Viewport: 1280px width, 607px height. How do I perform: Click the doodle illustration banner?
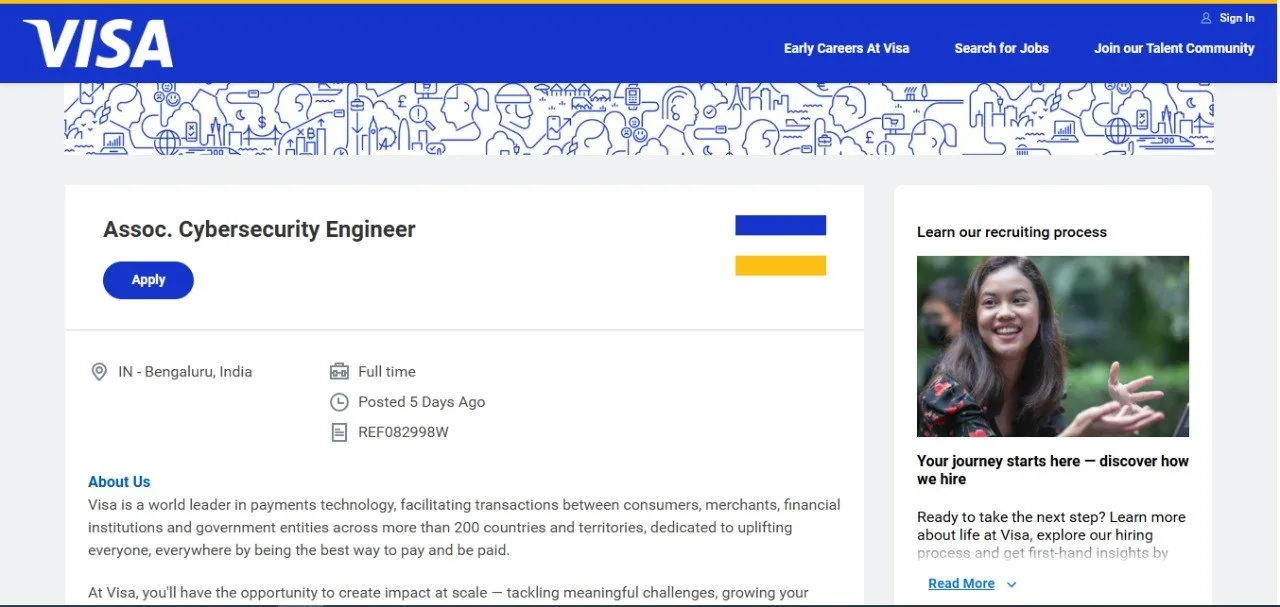pos(639,119)
